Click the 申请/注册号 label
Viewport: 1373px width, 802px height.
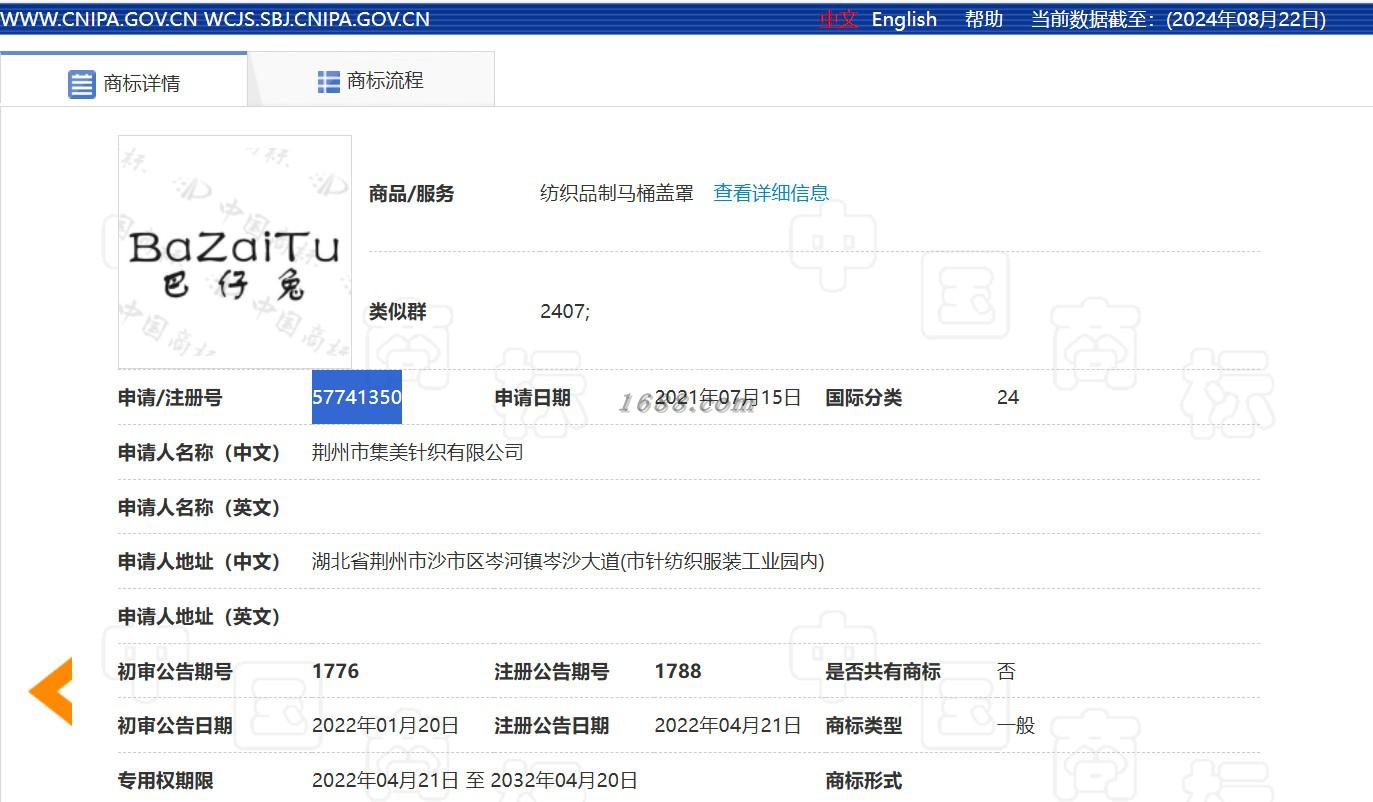170,397
